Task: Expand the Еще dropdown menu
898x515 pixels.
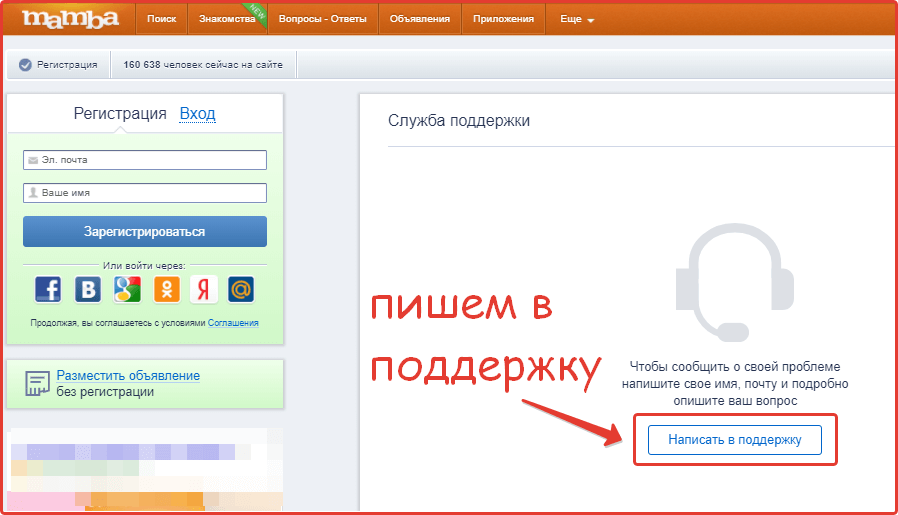Action: coord(577,19)
